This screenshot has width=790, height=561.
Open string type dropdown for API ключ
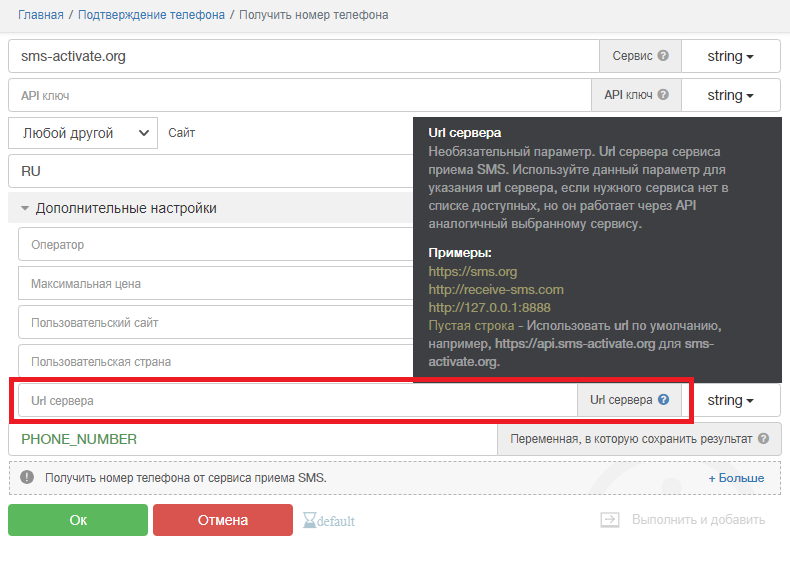(x=730, y=96)
